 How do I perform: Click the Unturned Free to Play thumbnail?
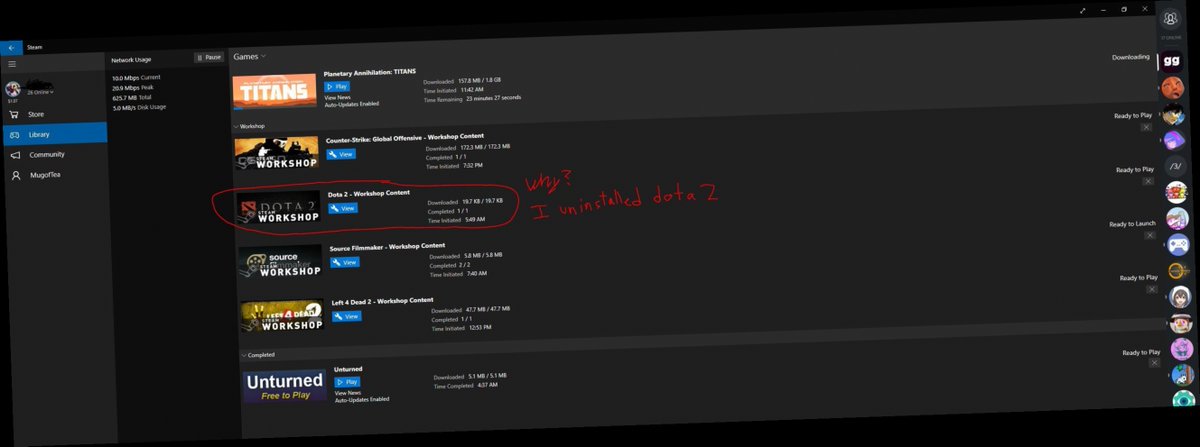(284, 386)
